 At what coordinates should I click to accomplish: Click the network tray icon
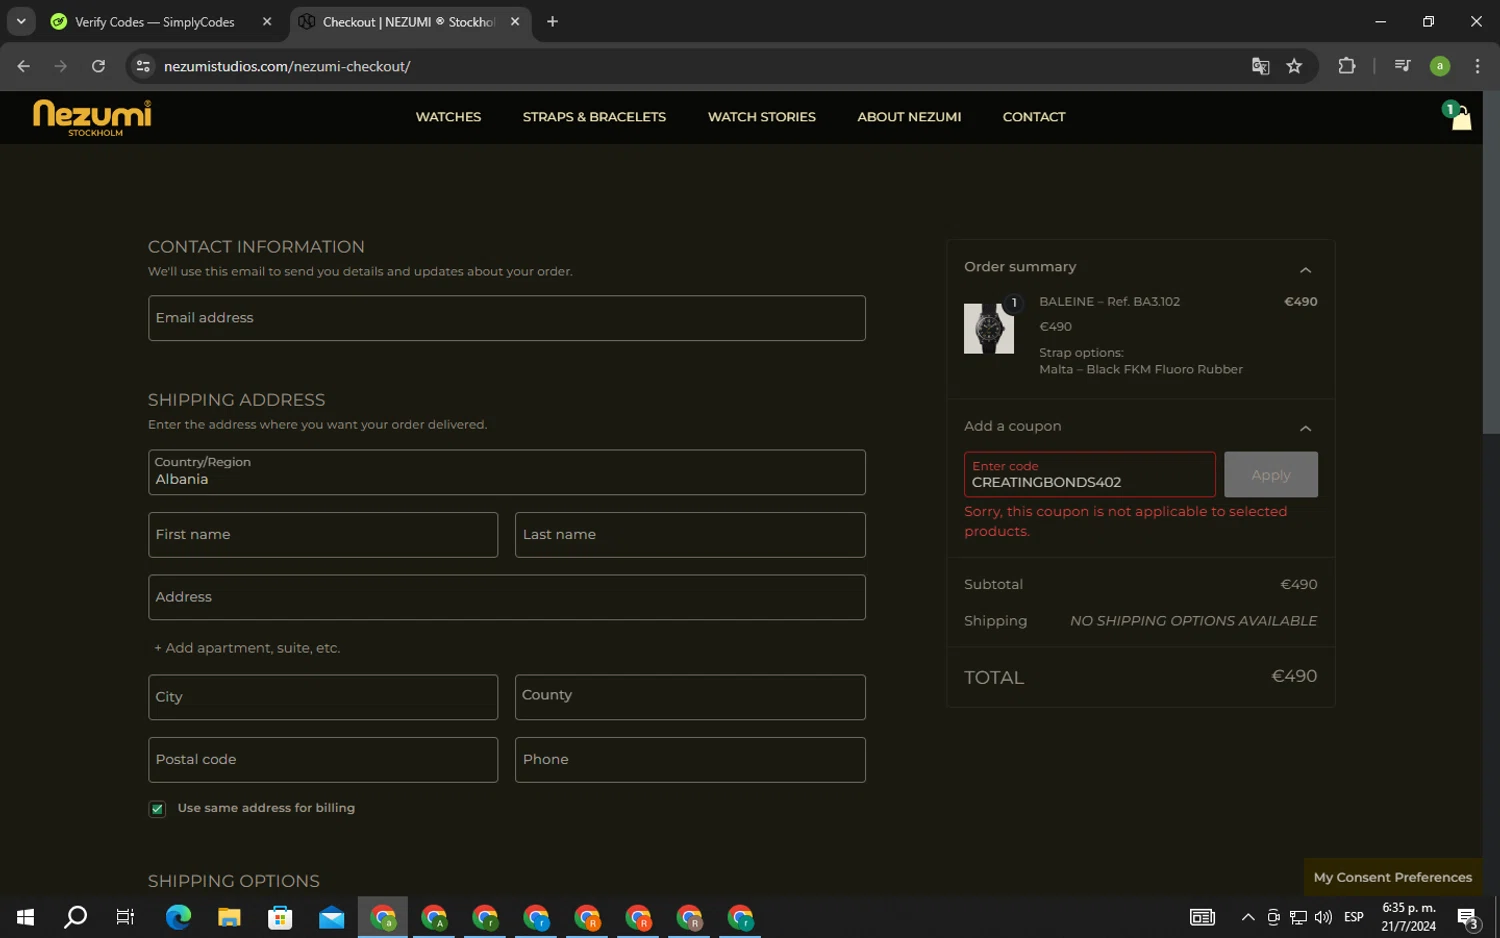click(x=1298, y=917)
